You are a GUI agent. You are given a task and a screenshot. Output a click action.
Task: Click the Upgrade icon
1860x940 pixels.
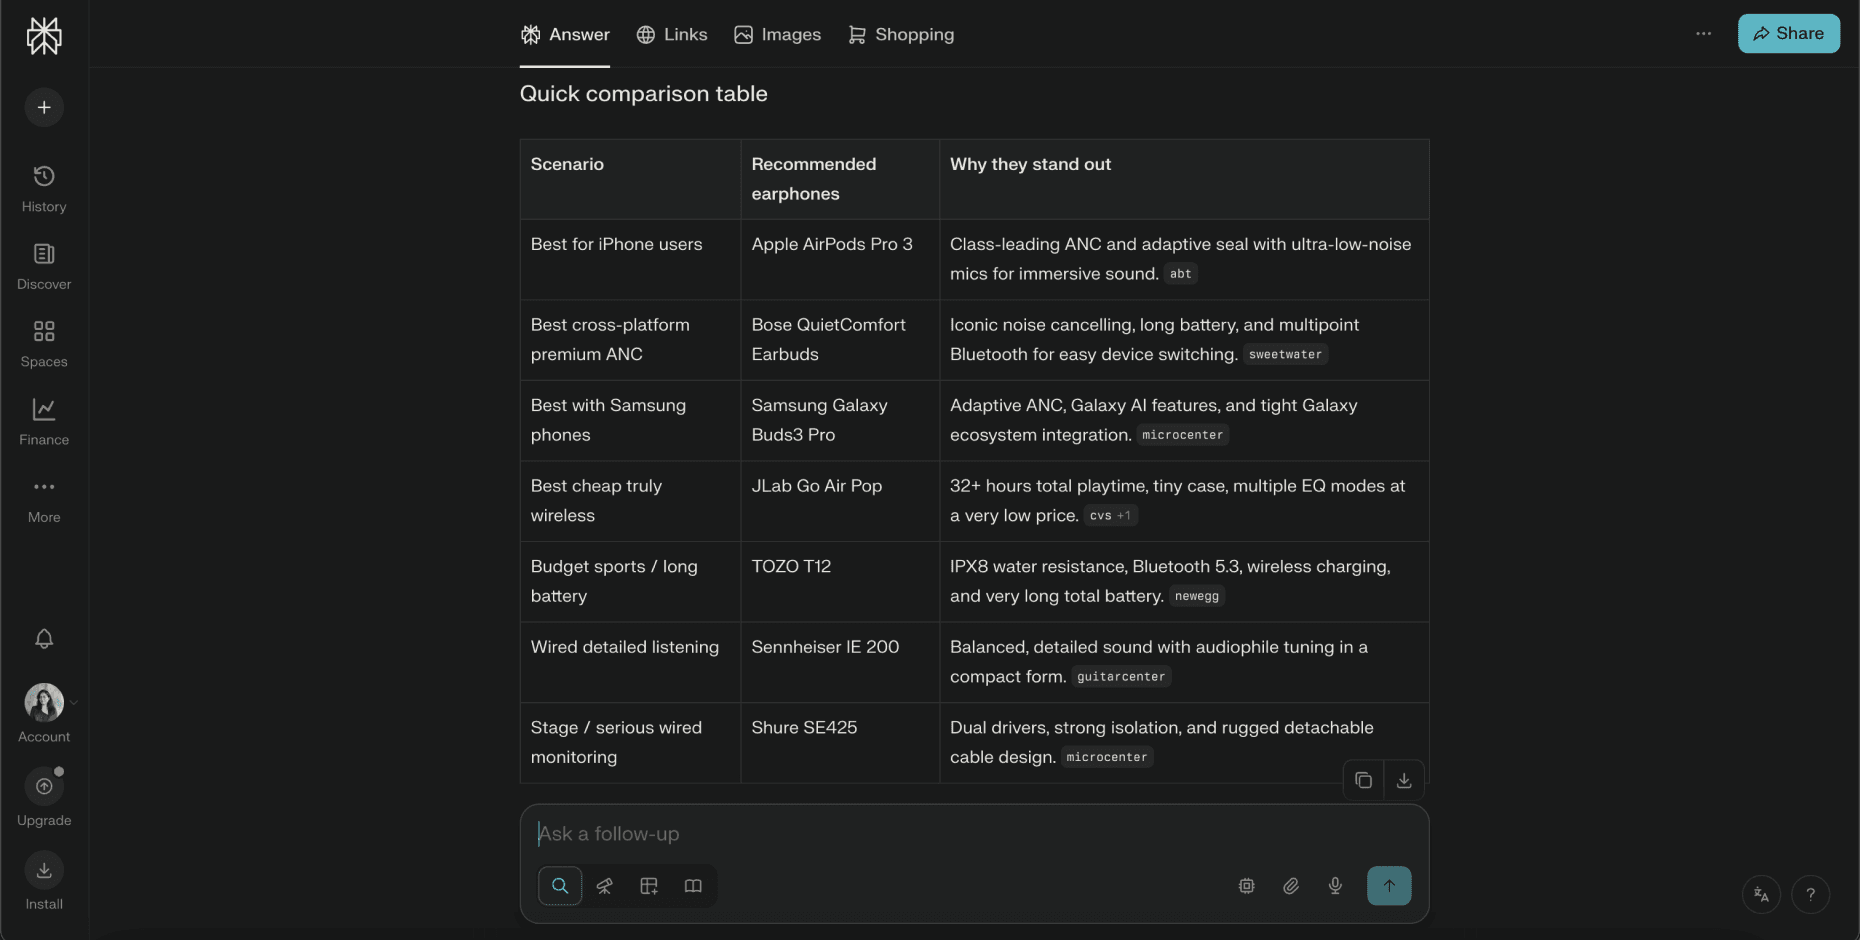pyautogui.click(x=44, y=787)
